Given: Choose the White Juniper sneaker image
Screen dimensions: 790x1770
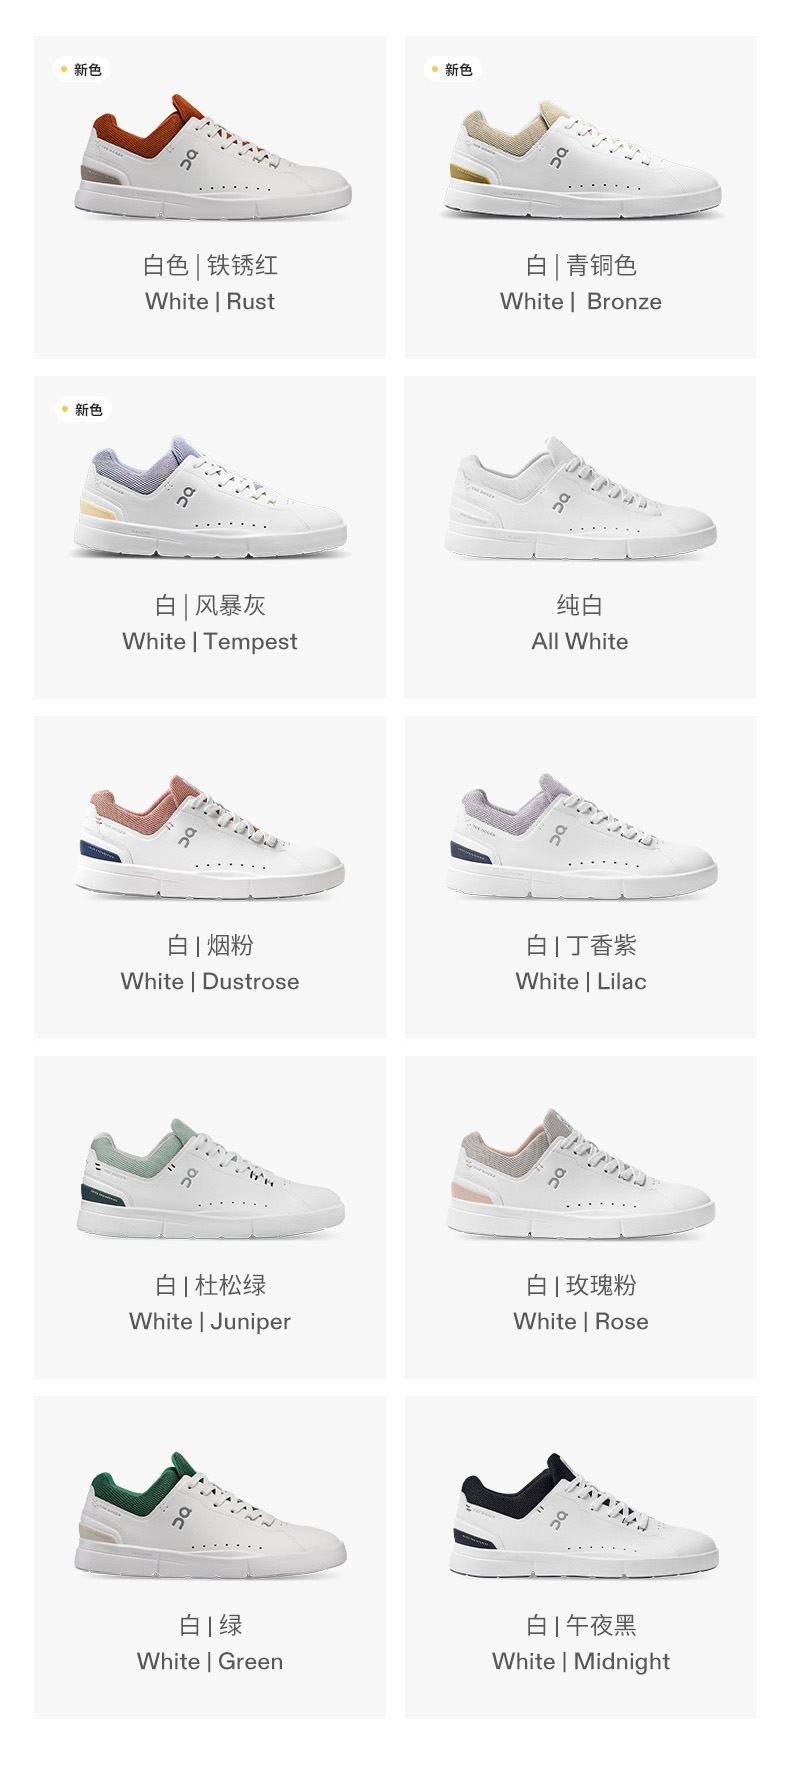Looking at the screenshot, I should pos(210,1178).
